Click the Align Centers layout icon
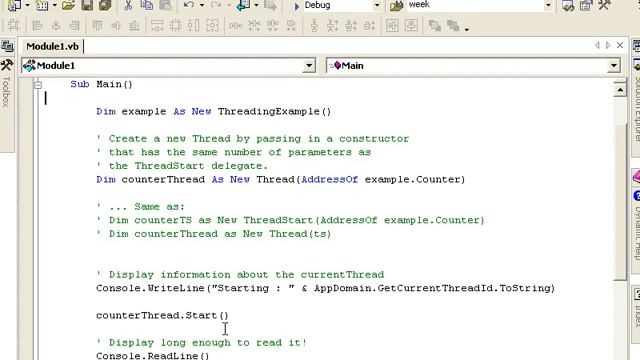This screenshot has height=360, width=640. (56, 25)
